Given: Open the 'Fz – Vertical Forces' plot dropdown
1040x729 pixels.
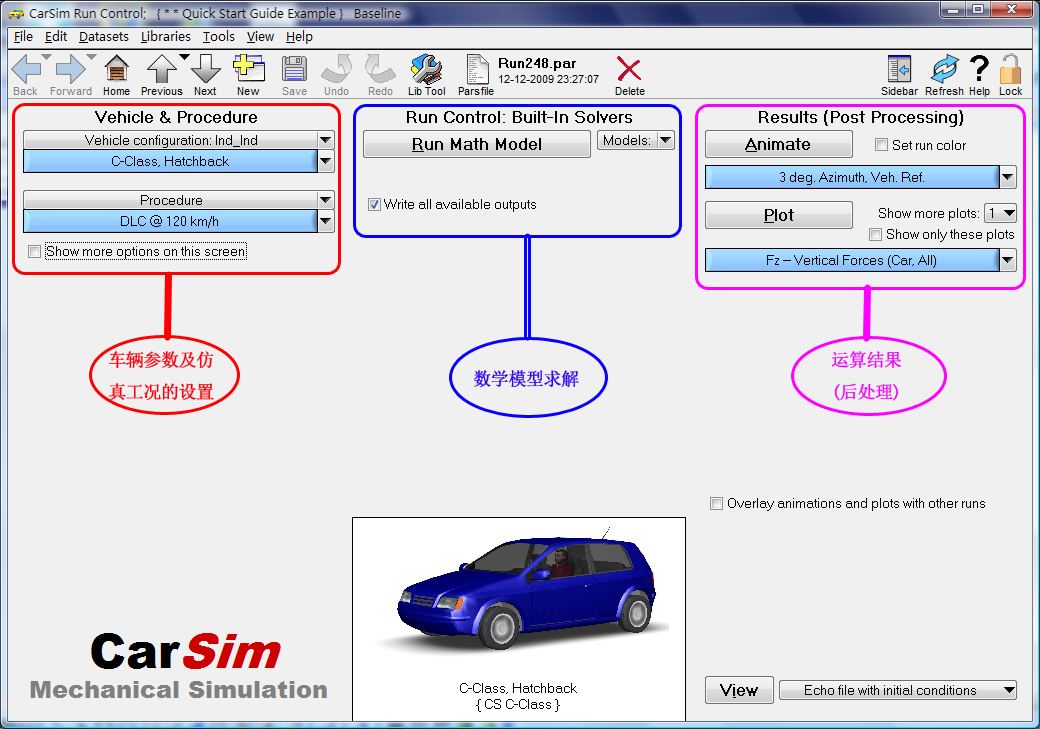Looking at the screenshot, I should pos(1005,260).
